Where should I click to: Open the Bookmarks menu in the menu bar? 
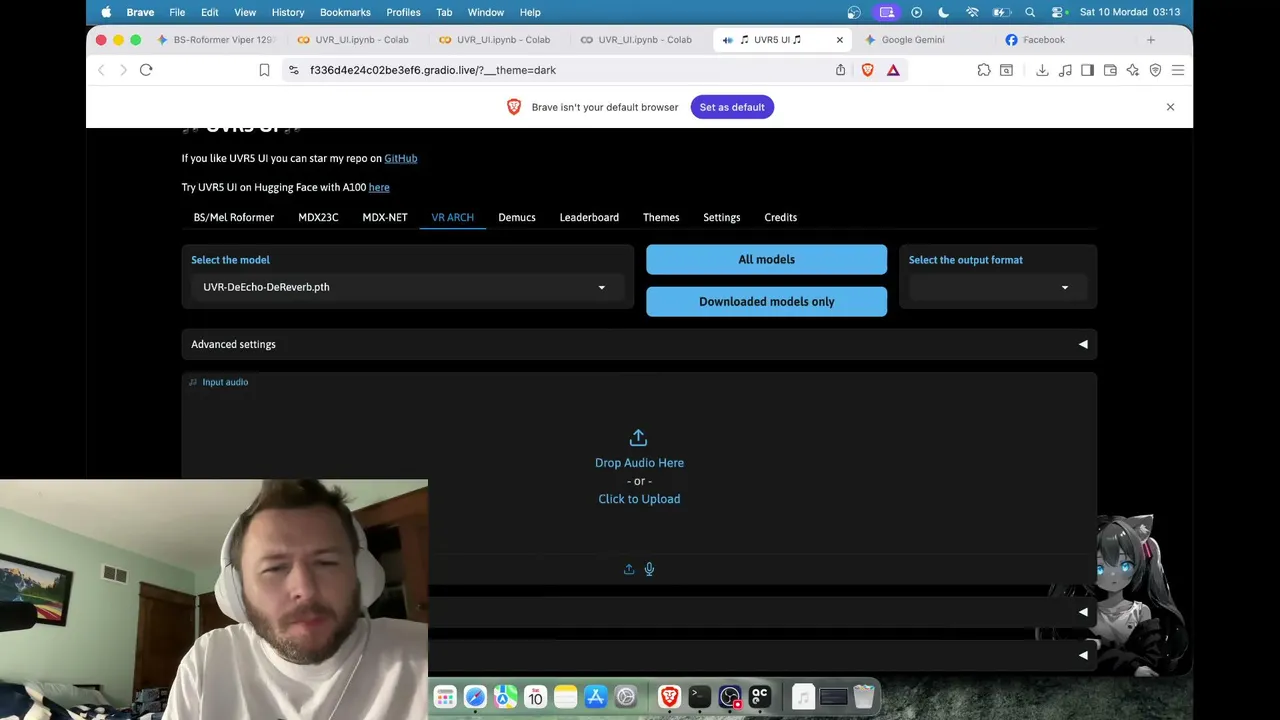(345, 12)
